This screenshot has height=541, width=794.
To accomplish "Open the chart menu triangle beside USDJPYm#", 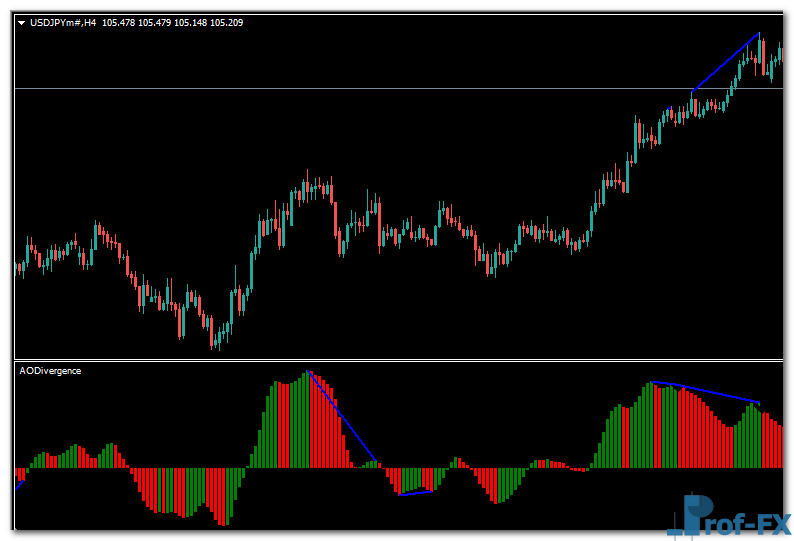I will click(22, 22).
